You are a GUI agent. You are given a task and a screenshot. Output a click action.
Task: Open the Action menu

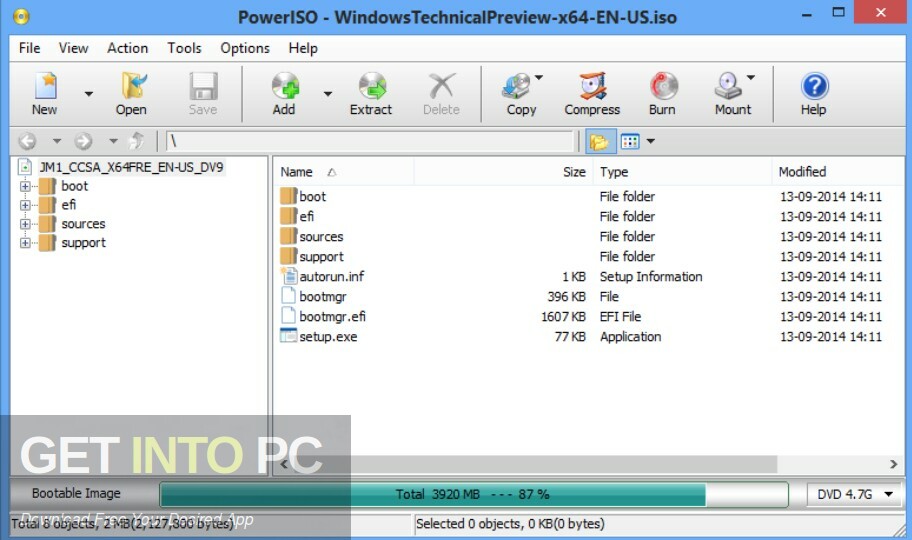(x=127, y=48)
